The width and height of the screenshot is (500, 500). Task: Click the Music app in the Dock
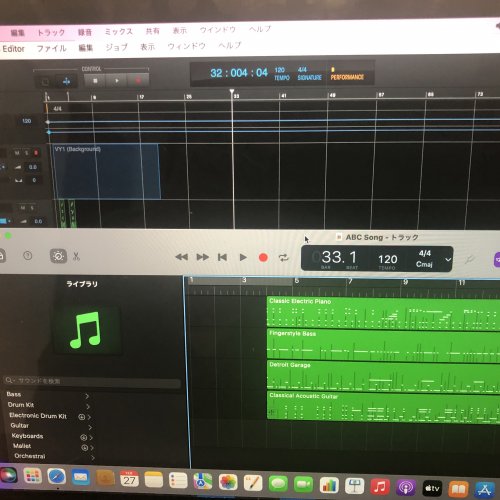click(x=380, y=487)
